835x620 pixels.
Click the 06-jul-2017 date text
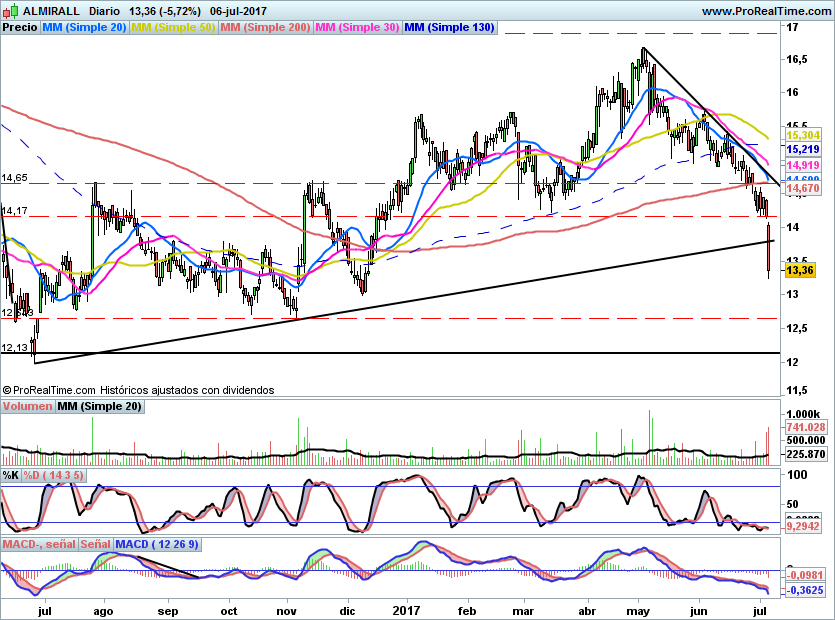(x=238, y=11)
